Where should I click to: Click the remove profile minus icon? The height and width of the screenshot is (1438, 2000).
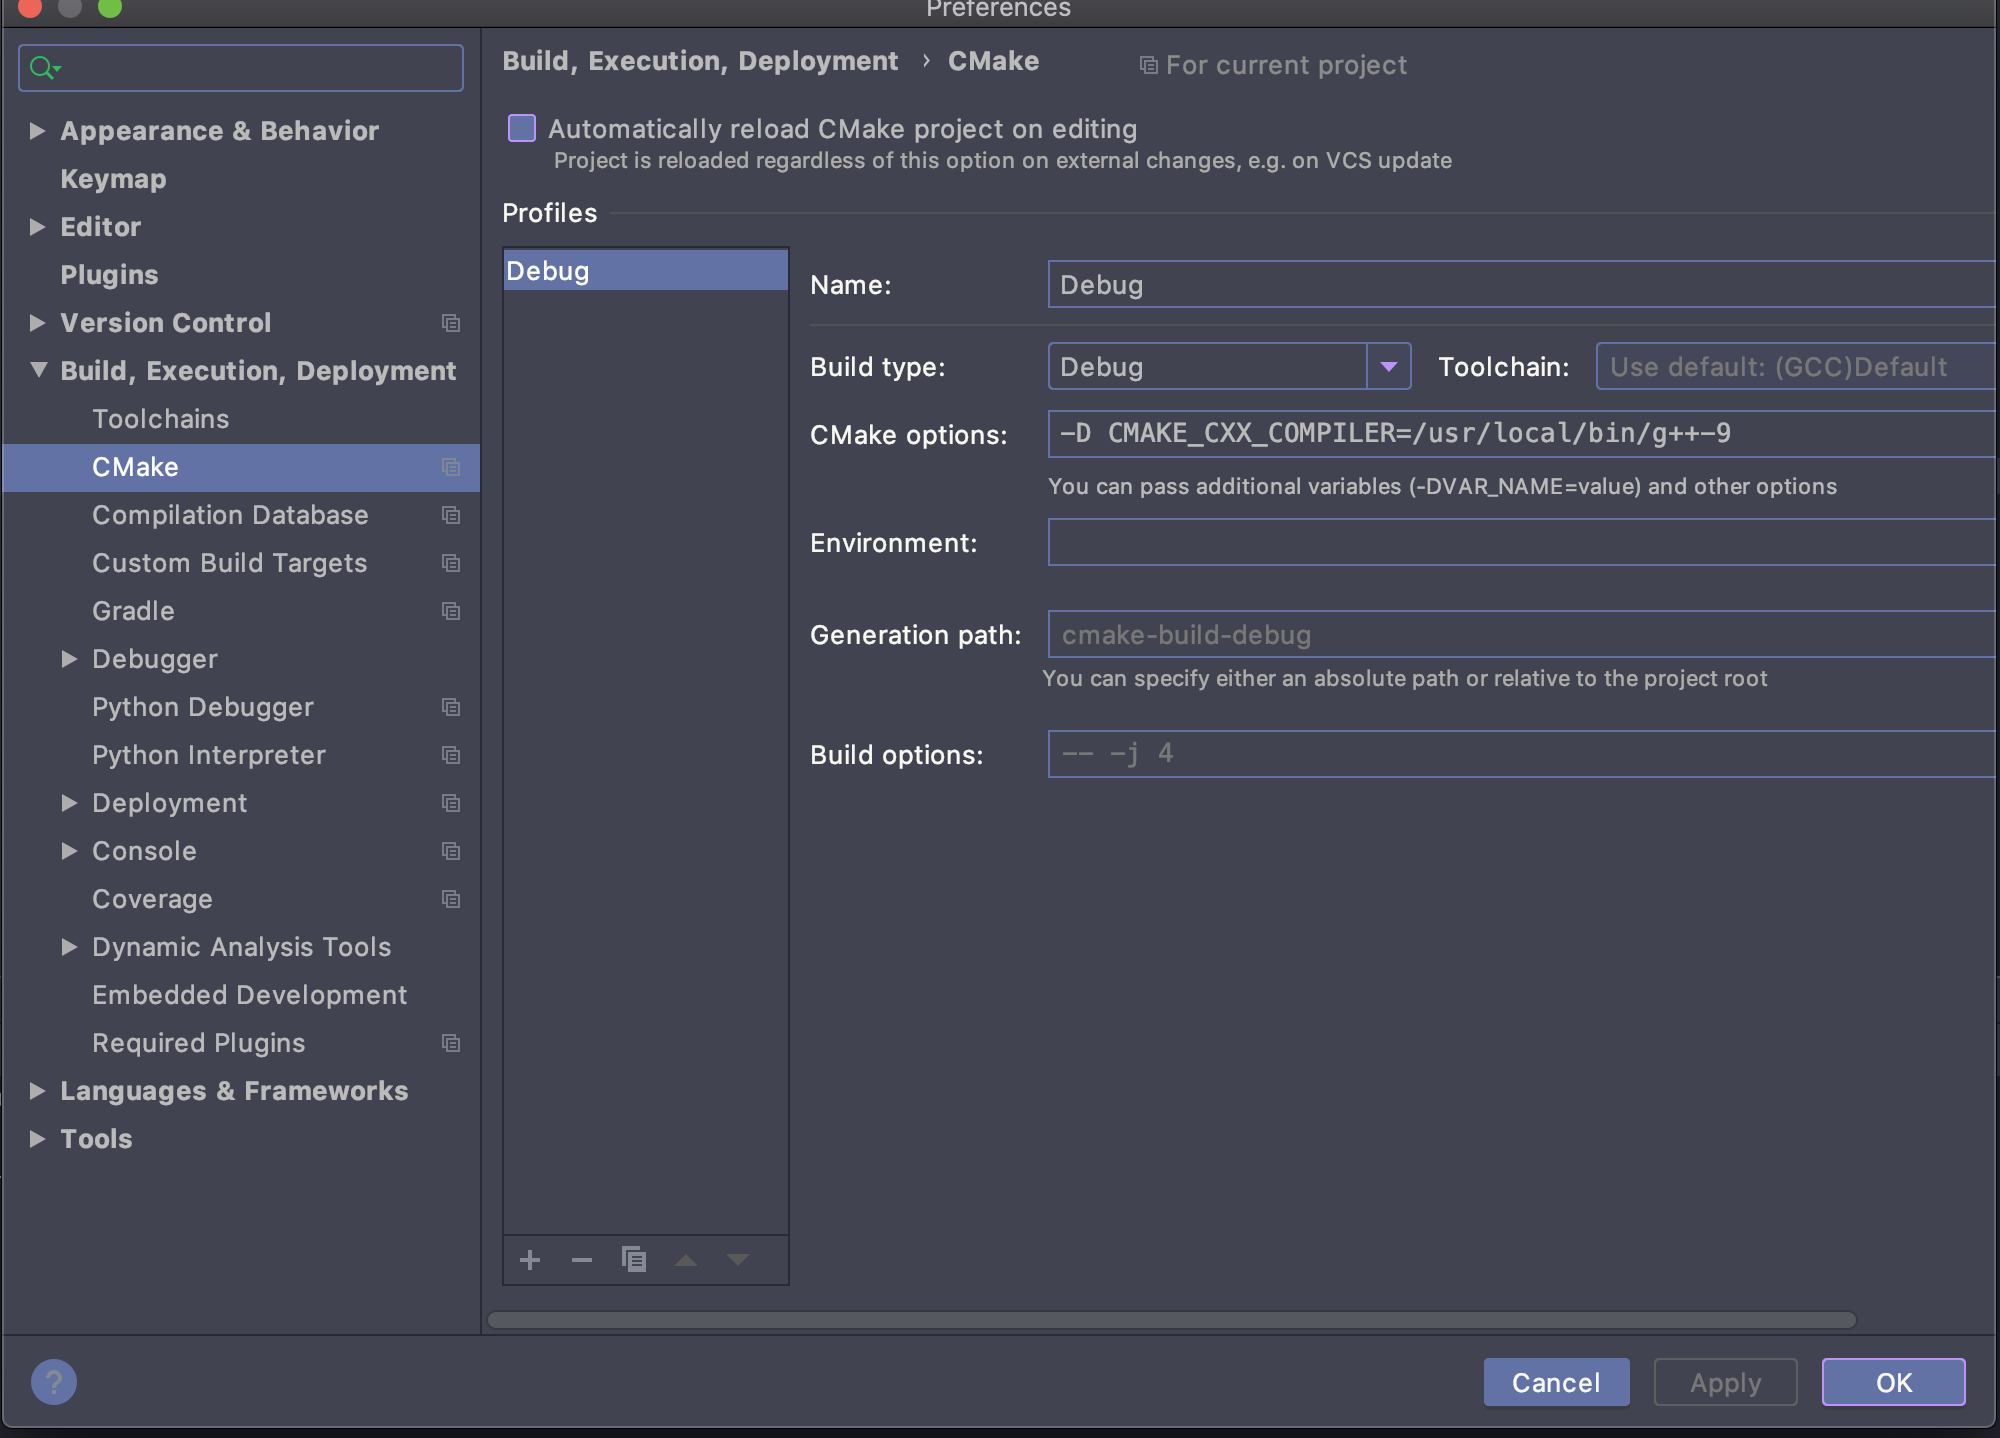582,1260
